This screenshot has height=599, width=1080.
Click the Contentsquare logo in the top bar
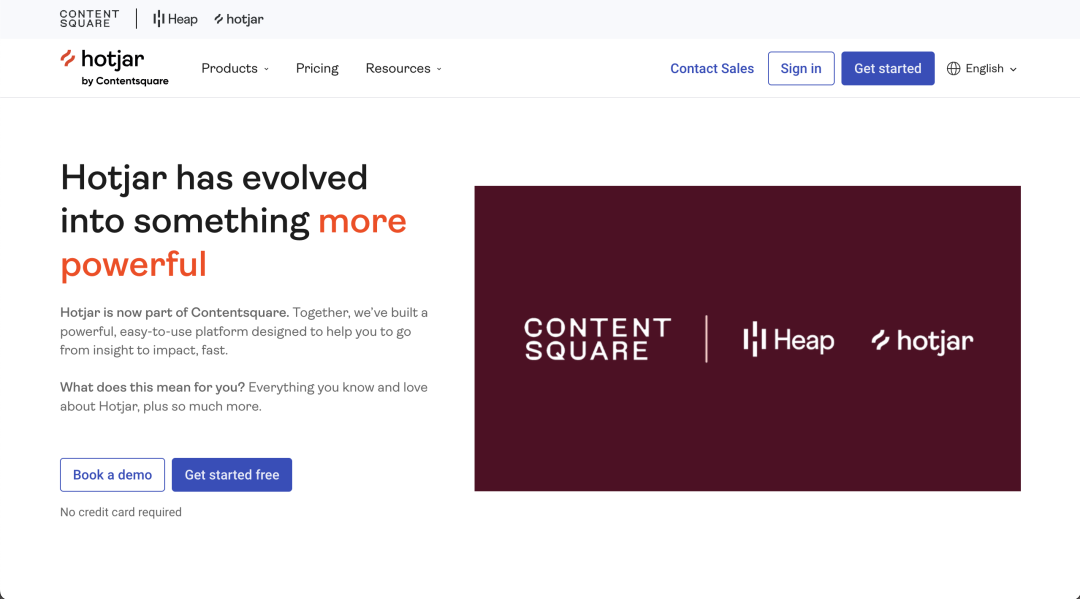point(89,19)
